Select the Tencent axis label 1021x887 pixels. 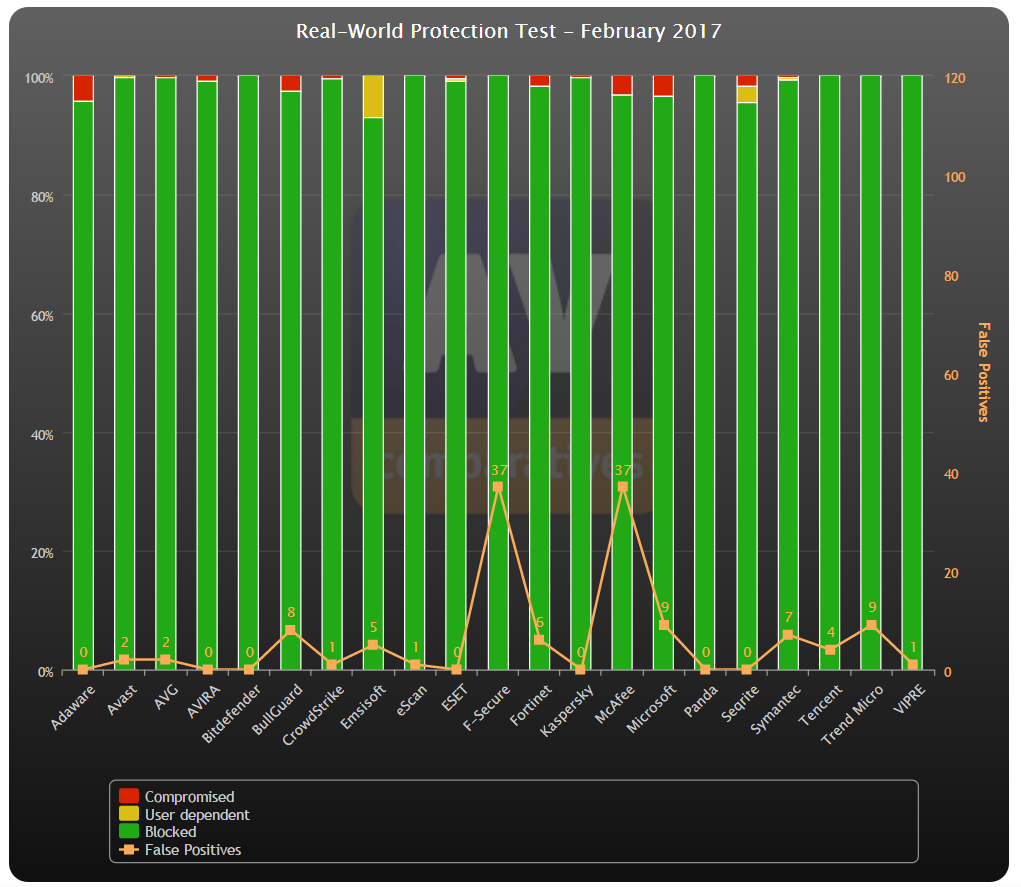(820, 705)
